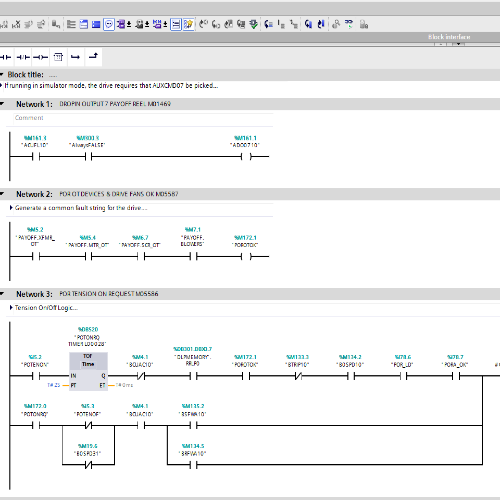The height and width of the screenshot is (500, 500).
Task: Expand the 'Generate a common fault string' comment
Action: pos(11,208)
